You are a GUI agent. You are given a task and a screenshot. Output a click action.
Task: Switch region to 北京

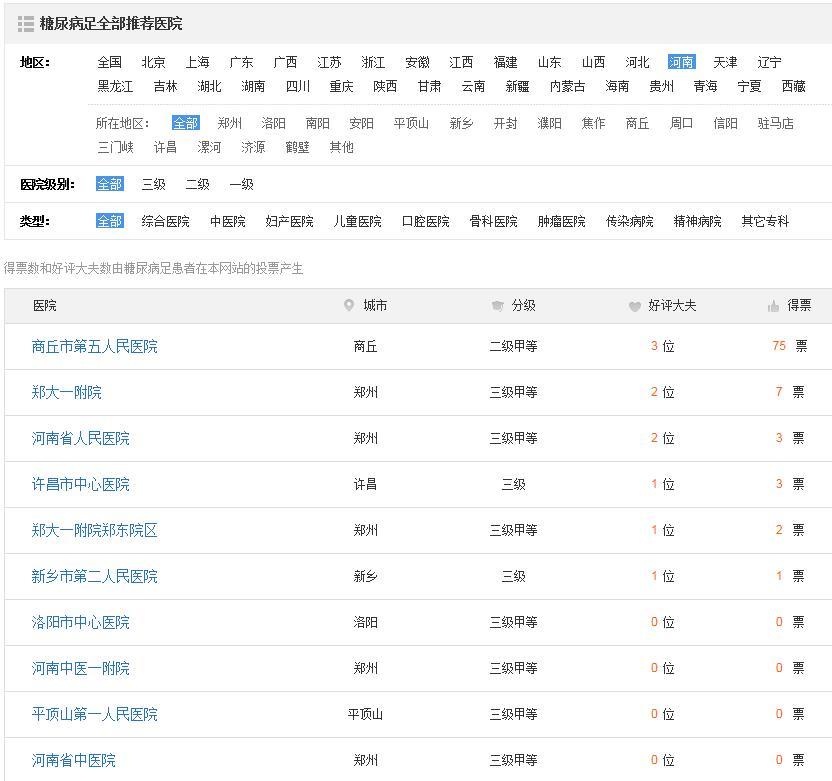click(x=153, y=62)
